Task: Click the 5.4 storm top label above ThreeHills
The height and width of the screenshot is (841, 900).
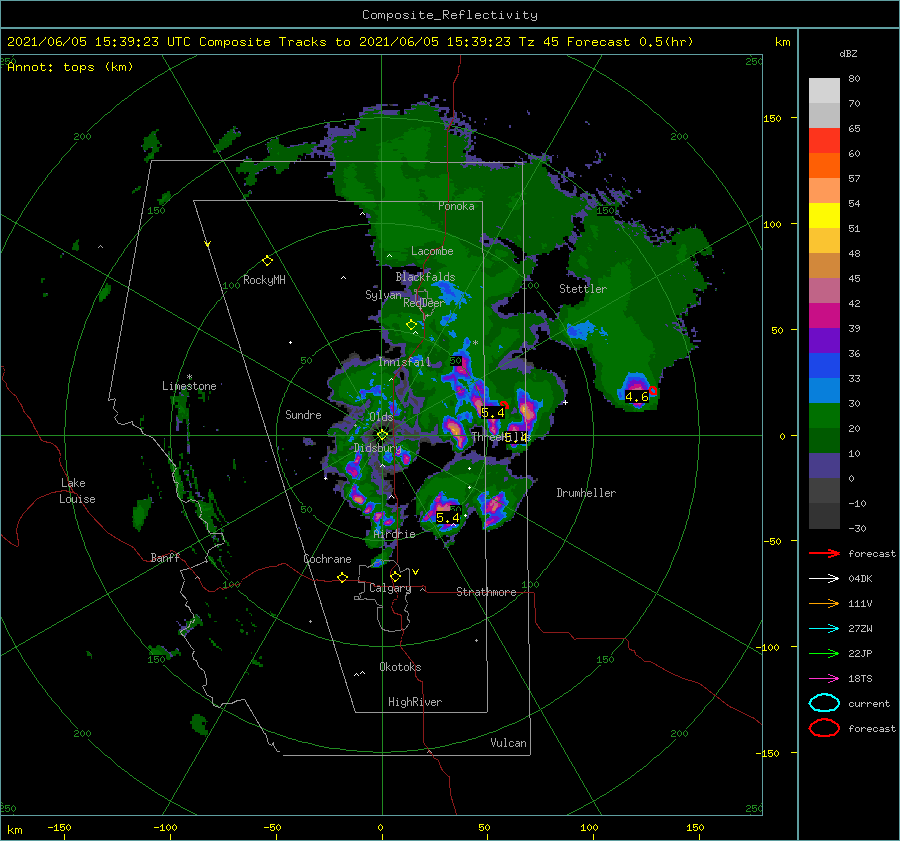Action: (x=492, y=412)
